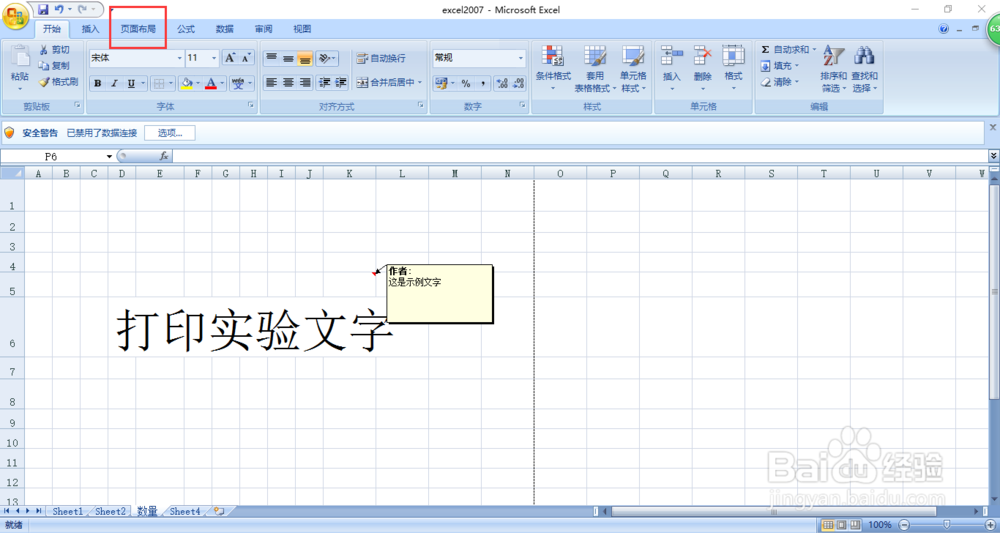This screenshot has width=1000, height=533.
Task: Open the Review (审阅) tab
Action: (x=263, y=29)
